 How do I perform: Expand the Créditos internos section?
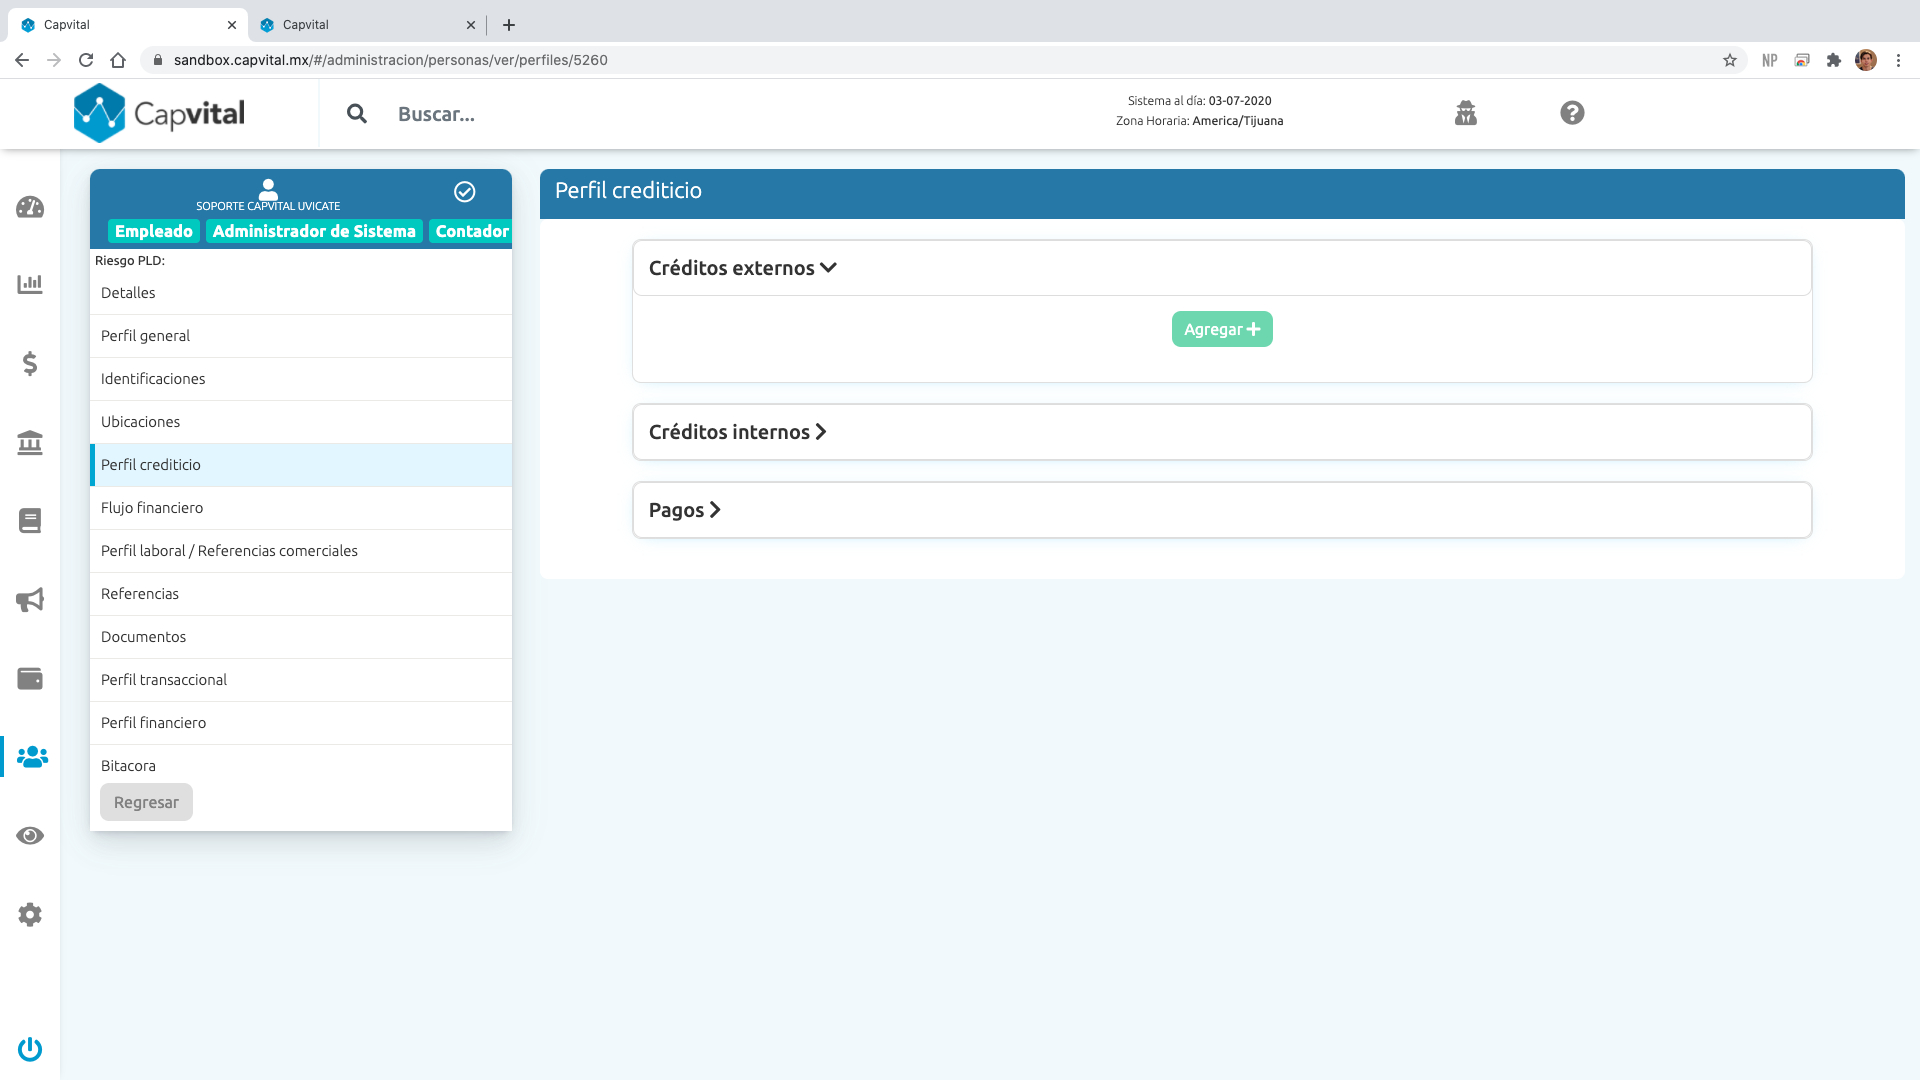click(737, 432)
